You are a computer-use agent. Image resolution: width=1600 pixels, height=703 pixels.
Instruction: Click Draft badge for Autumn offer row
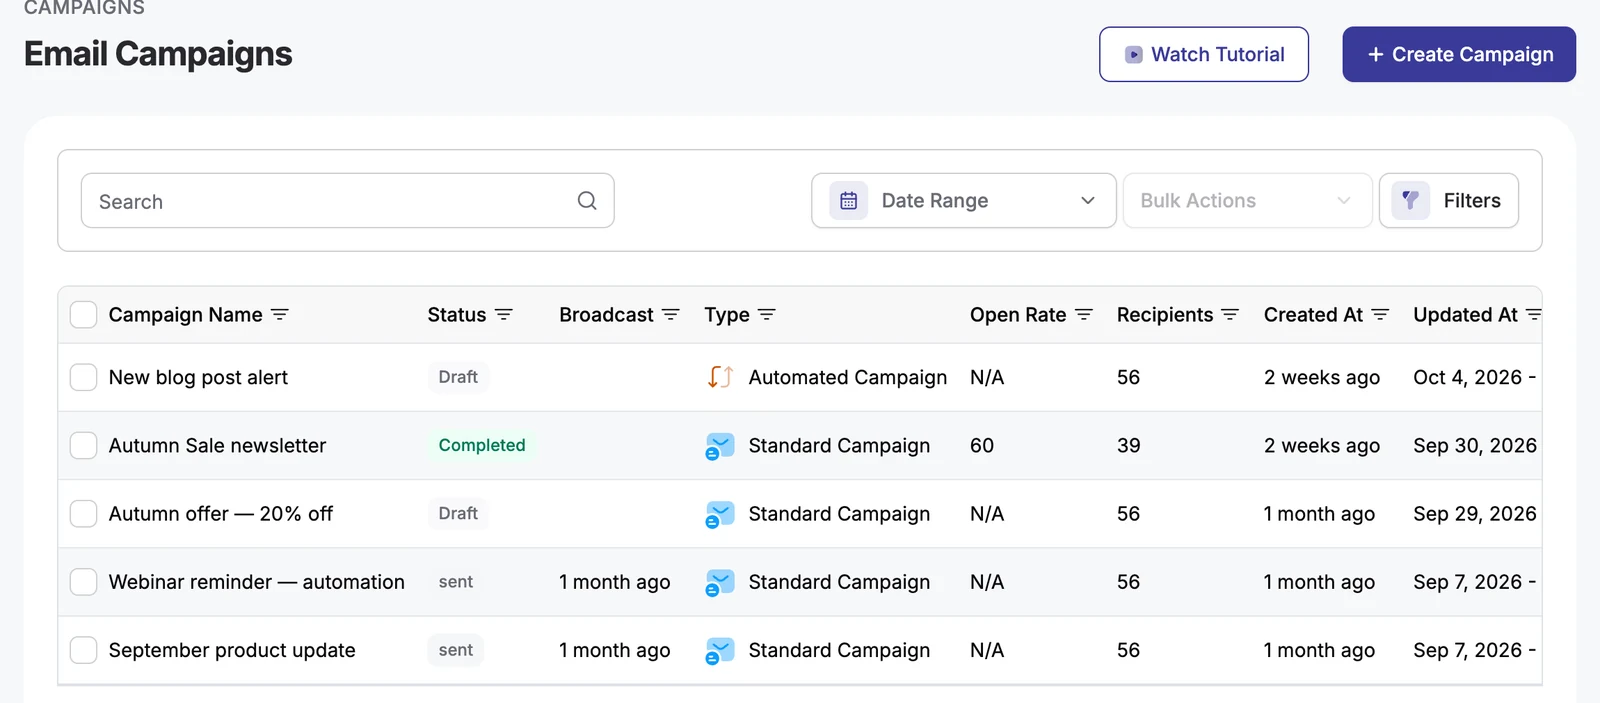pos(458,514)
